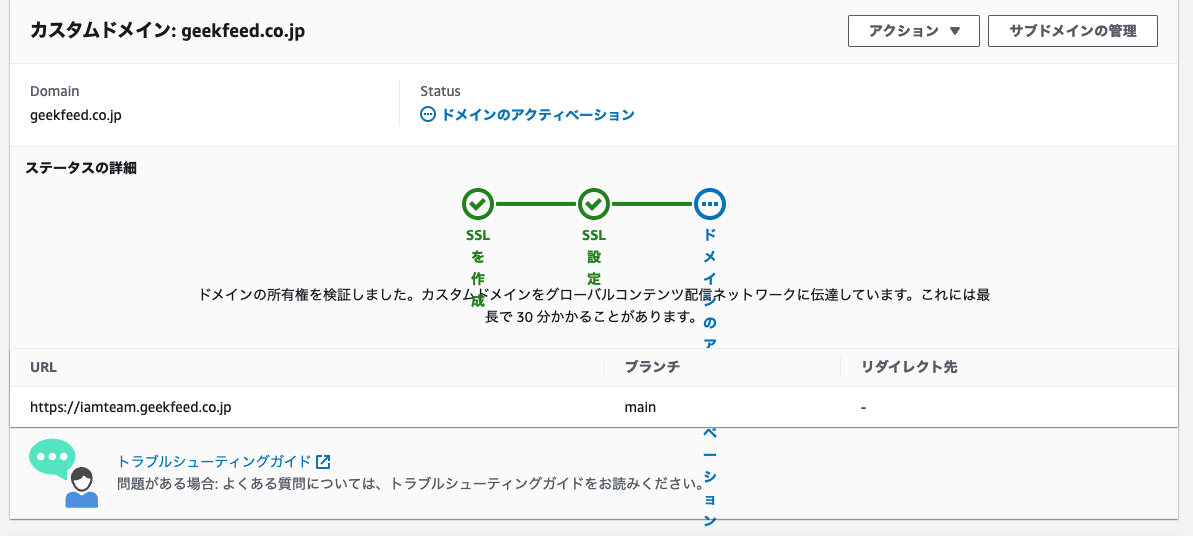Click the second green checkmark step (SSL設定)
Screen dimensions: 1193x536
[593, 204]
